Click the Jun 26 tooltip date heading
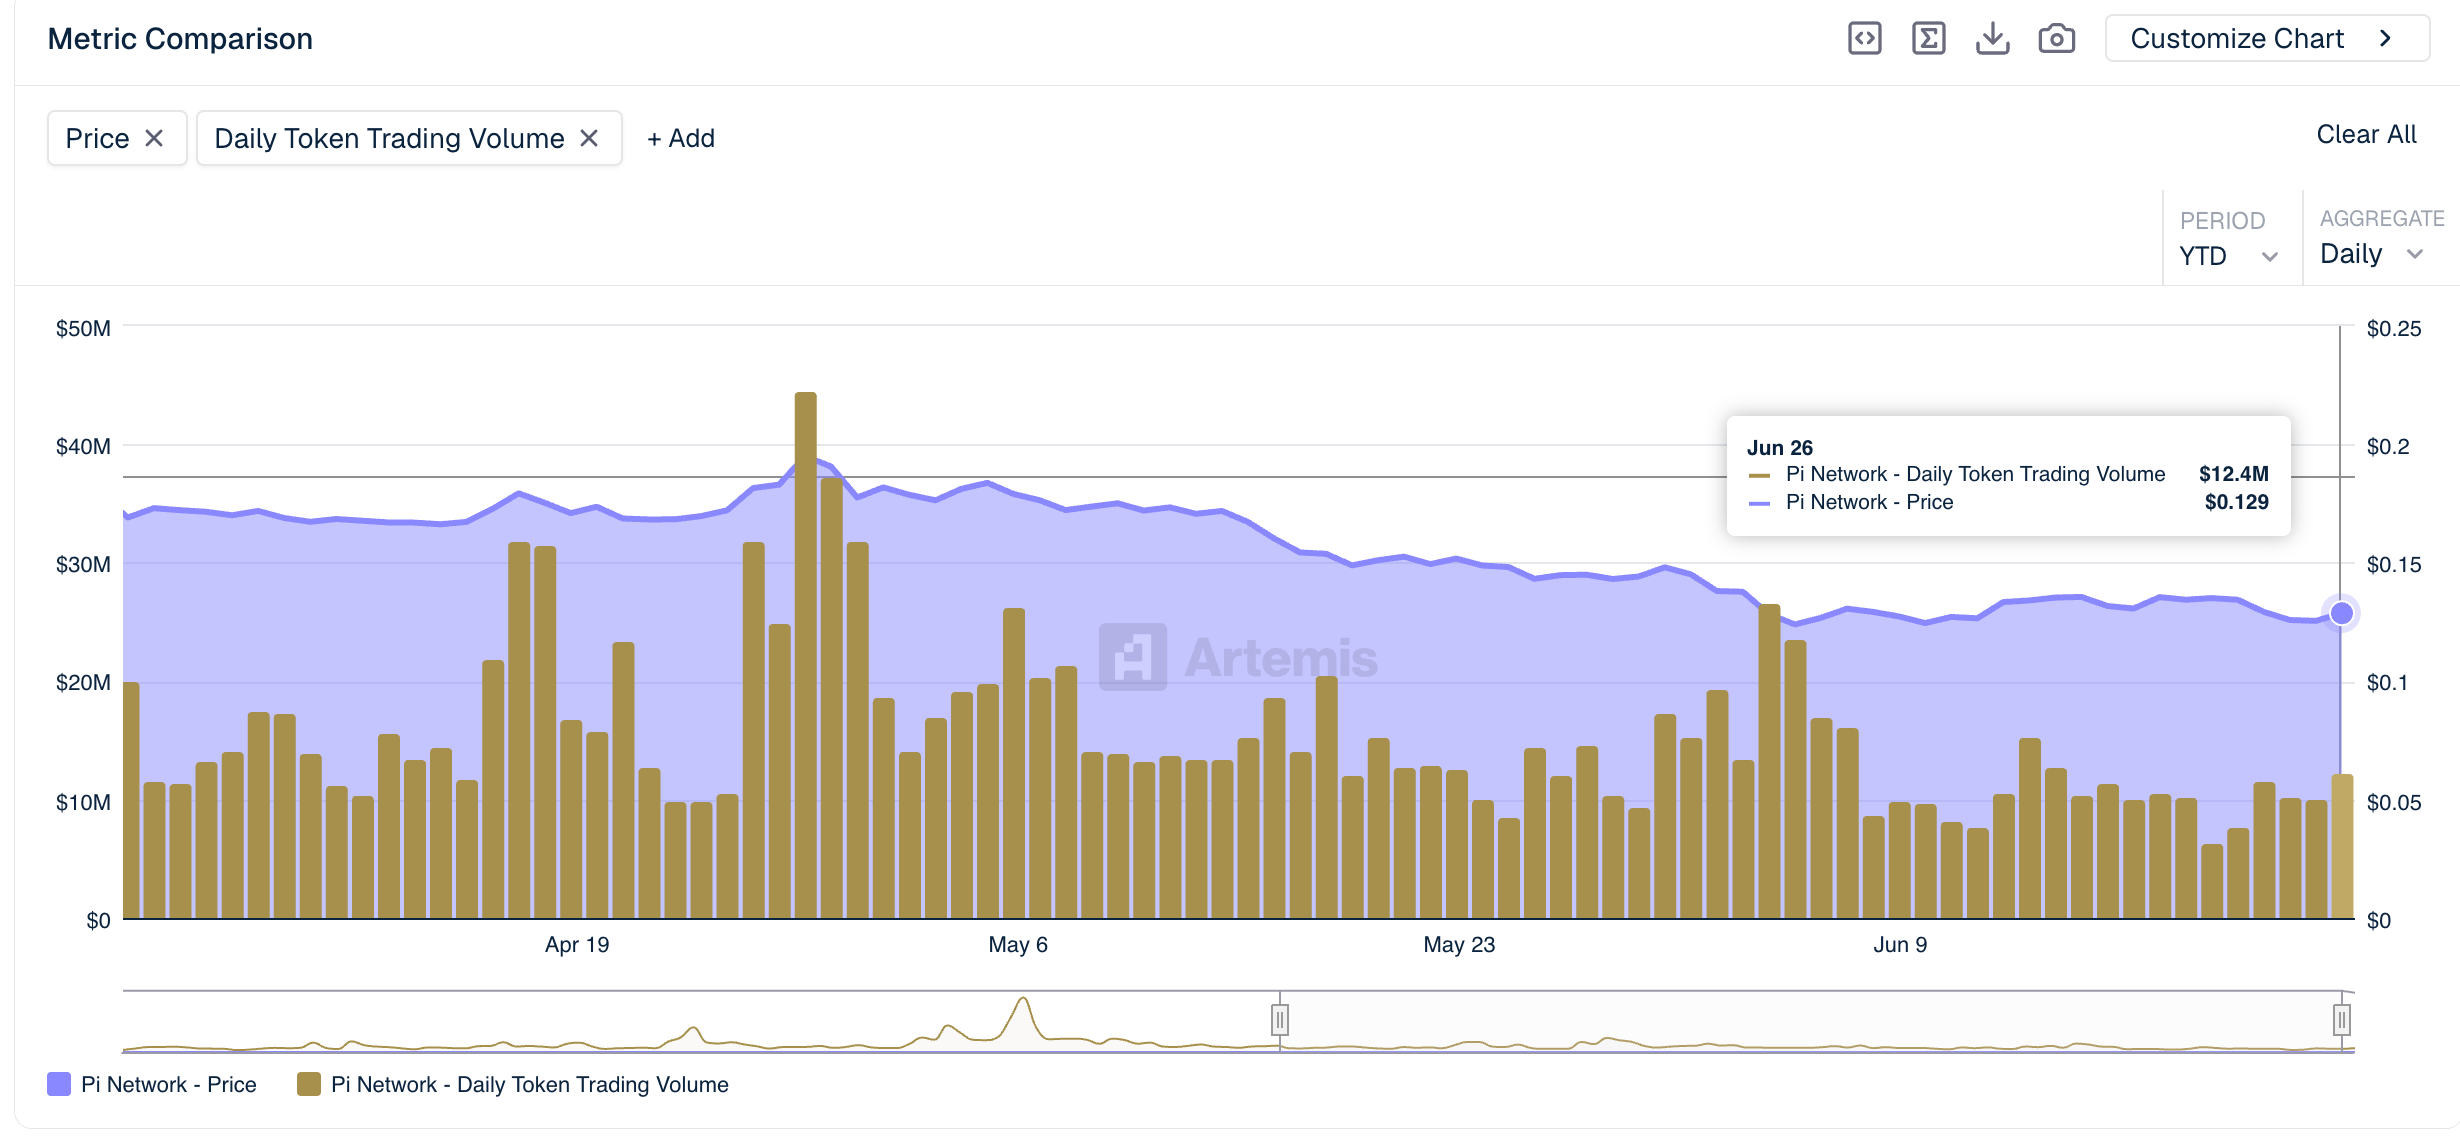This screenshot has height=1136, width=2460. pos(1780,448)
